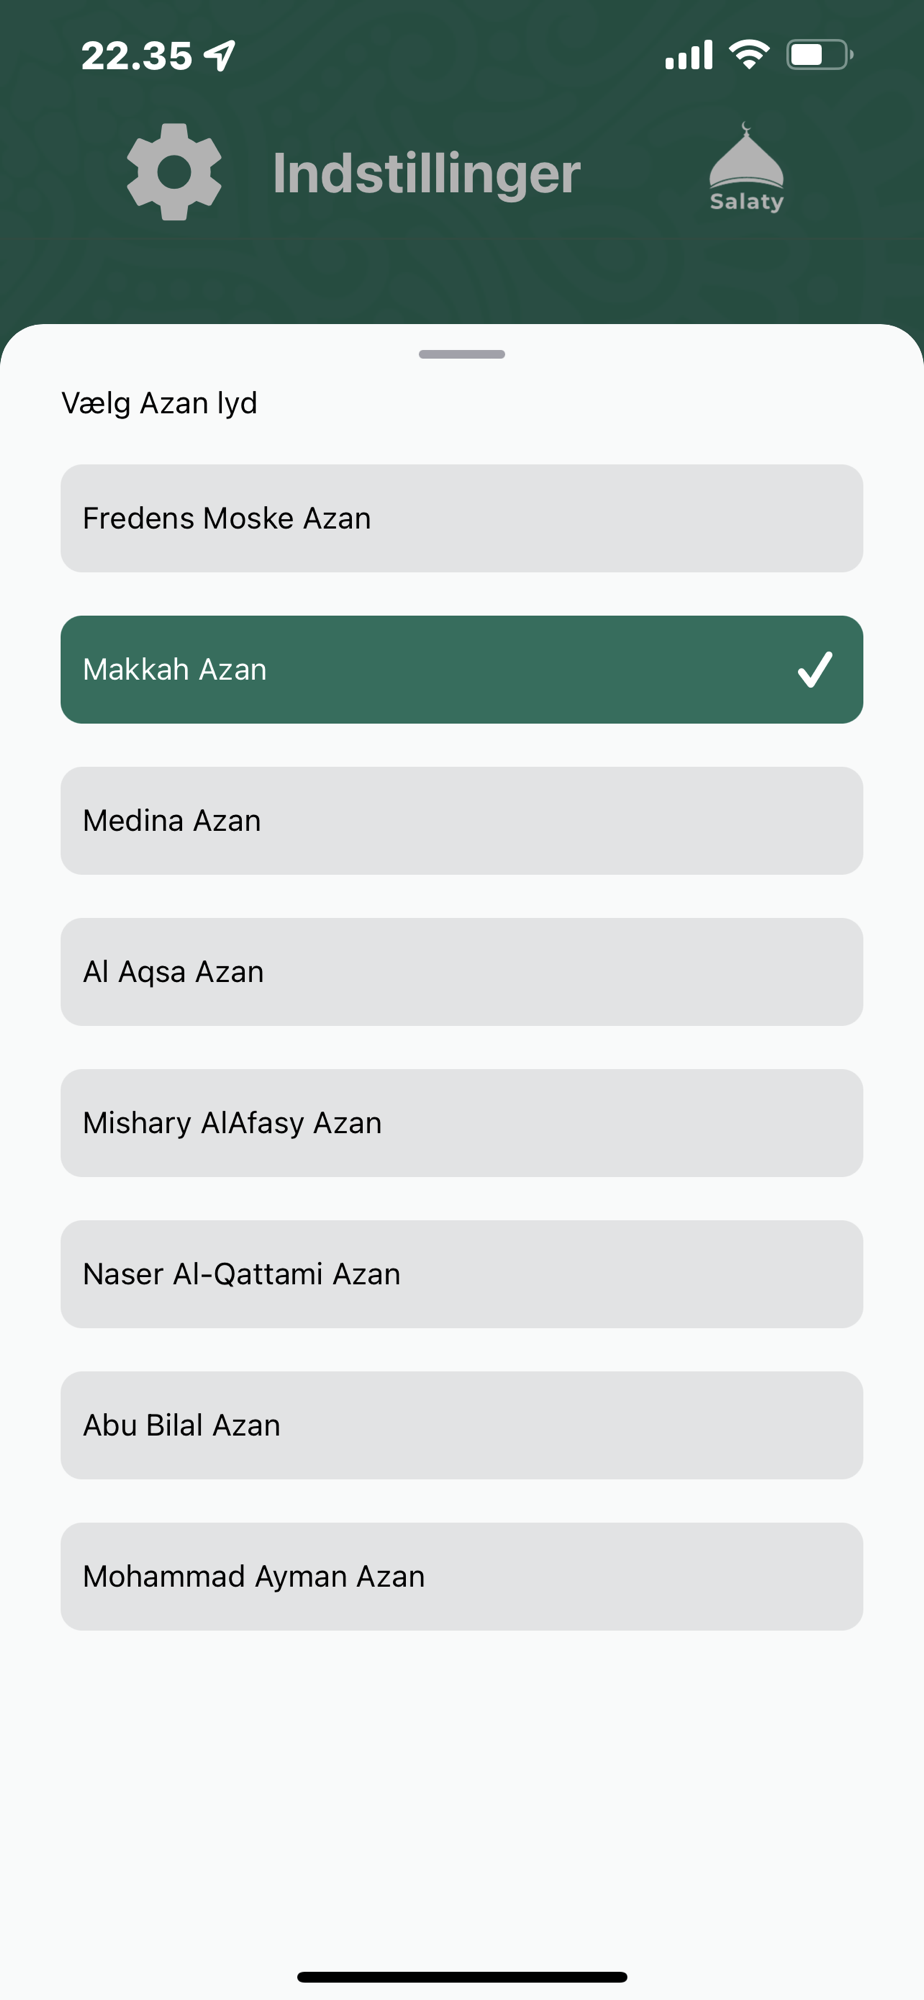Tap the Indstillinger header title
924x2000 pixels.
click(426, 173)
